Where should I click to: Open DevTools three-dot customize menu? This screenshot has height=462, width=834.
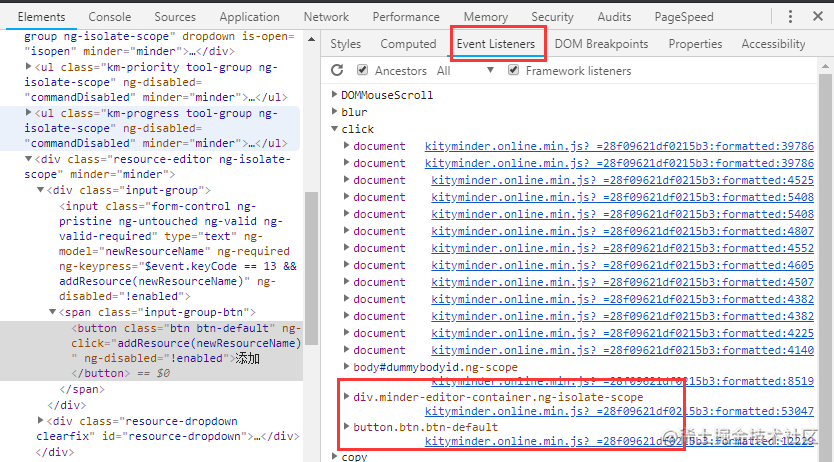click(790, 16)
